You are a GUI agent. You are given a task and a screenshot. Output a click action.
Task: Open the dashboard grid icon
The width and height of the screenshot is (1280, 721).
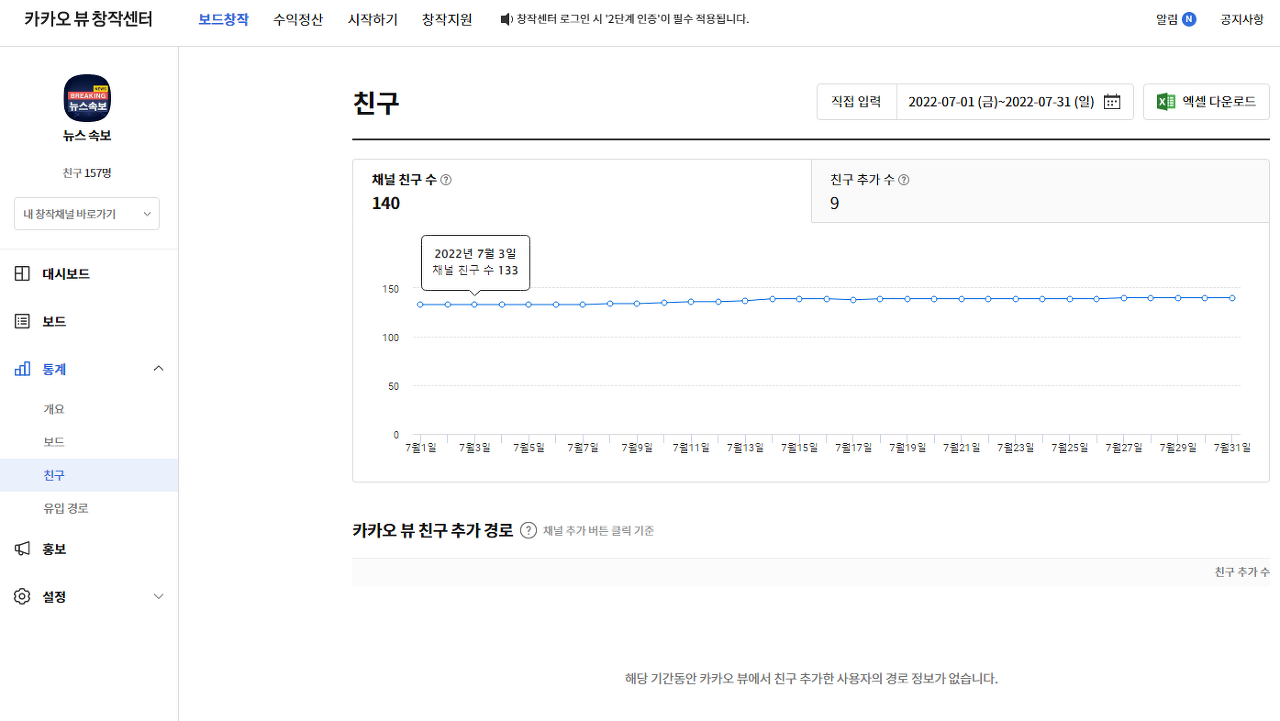point(22,274)
